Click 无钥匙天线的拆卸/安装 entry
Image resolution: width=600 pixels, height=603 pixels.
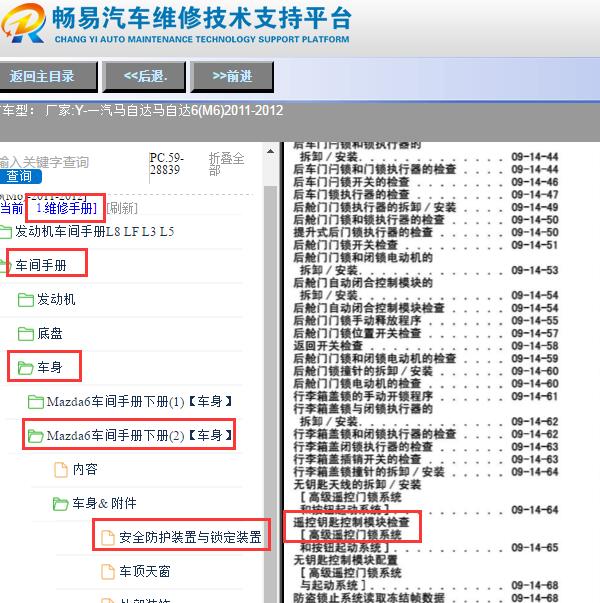(357, 485)
